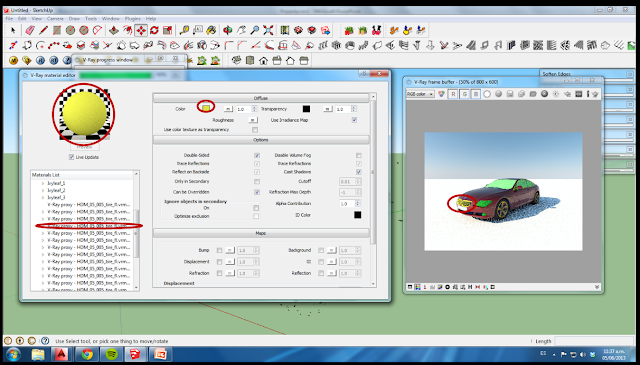Toggle the Cast Shadows checkbox
This screenshot has width=640, height=365.
(x=358, y=172)
